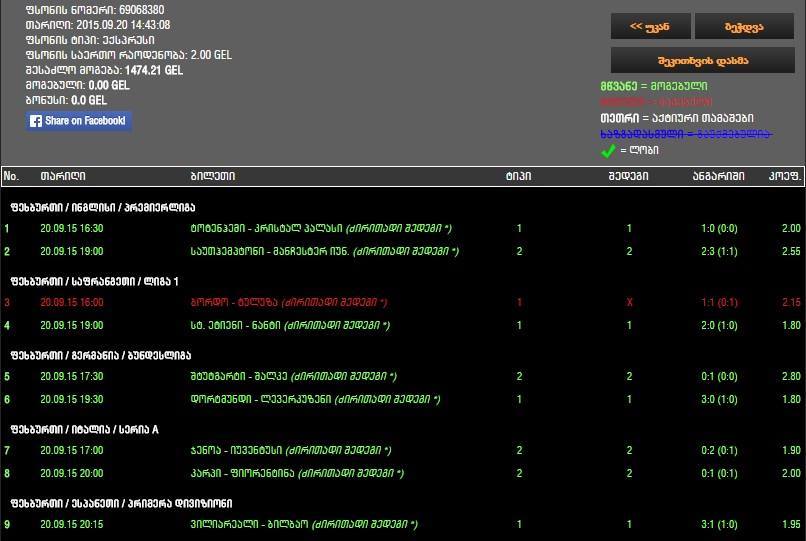Screen dimensions: 806x541
Task: Select match 'კარპი - ფიორენტინა' in row 8
Action: tap(242, 474)
